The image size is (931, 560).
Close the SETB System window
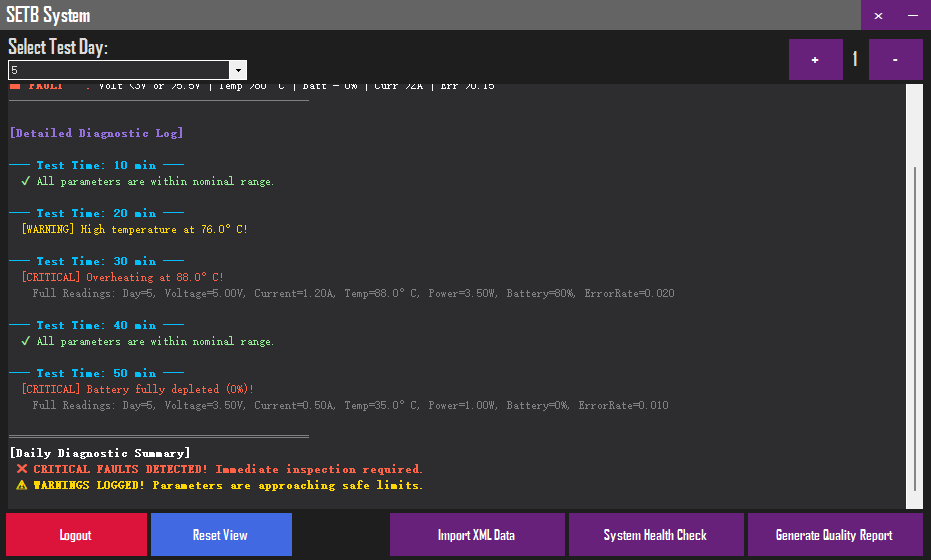tap(878, 15)
